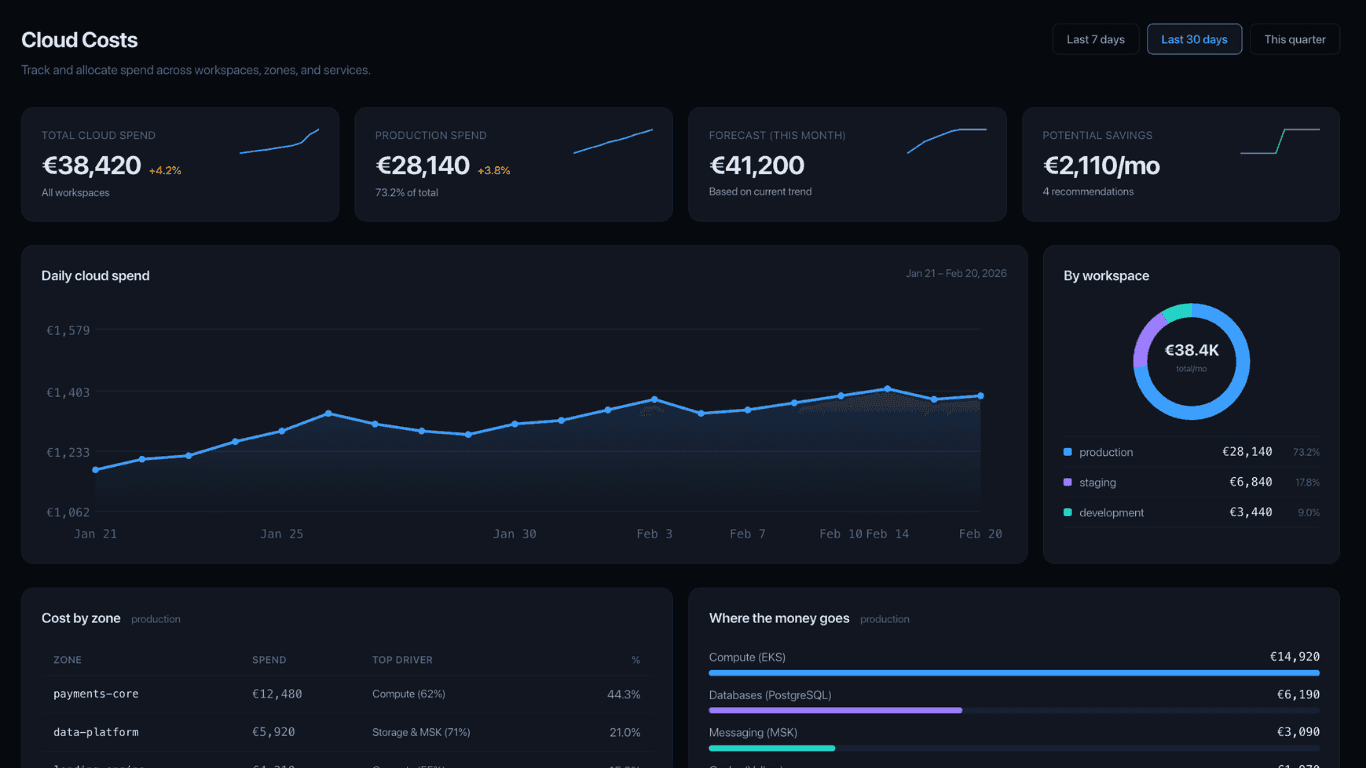This screenshot has width=1366, height=768.
Task: View the 4 recommendations link
Action: pos(1088,192)
